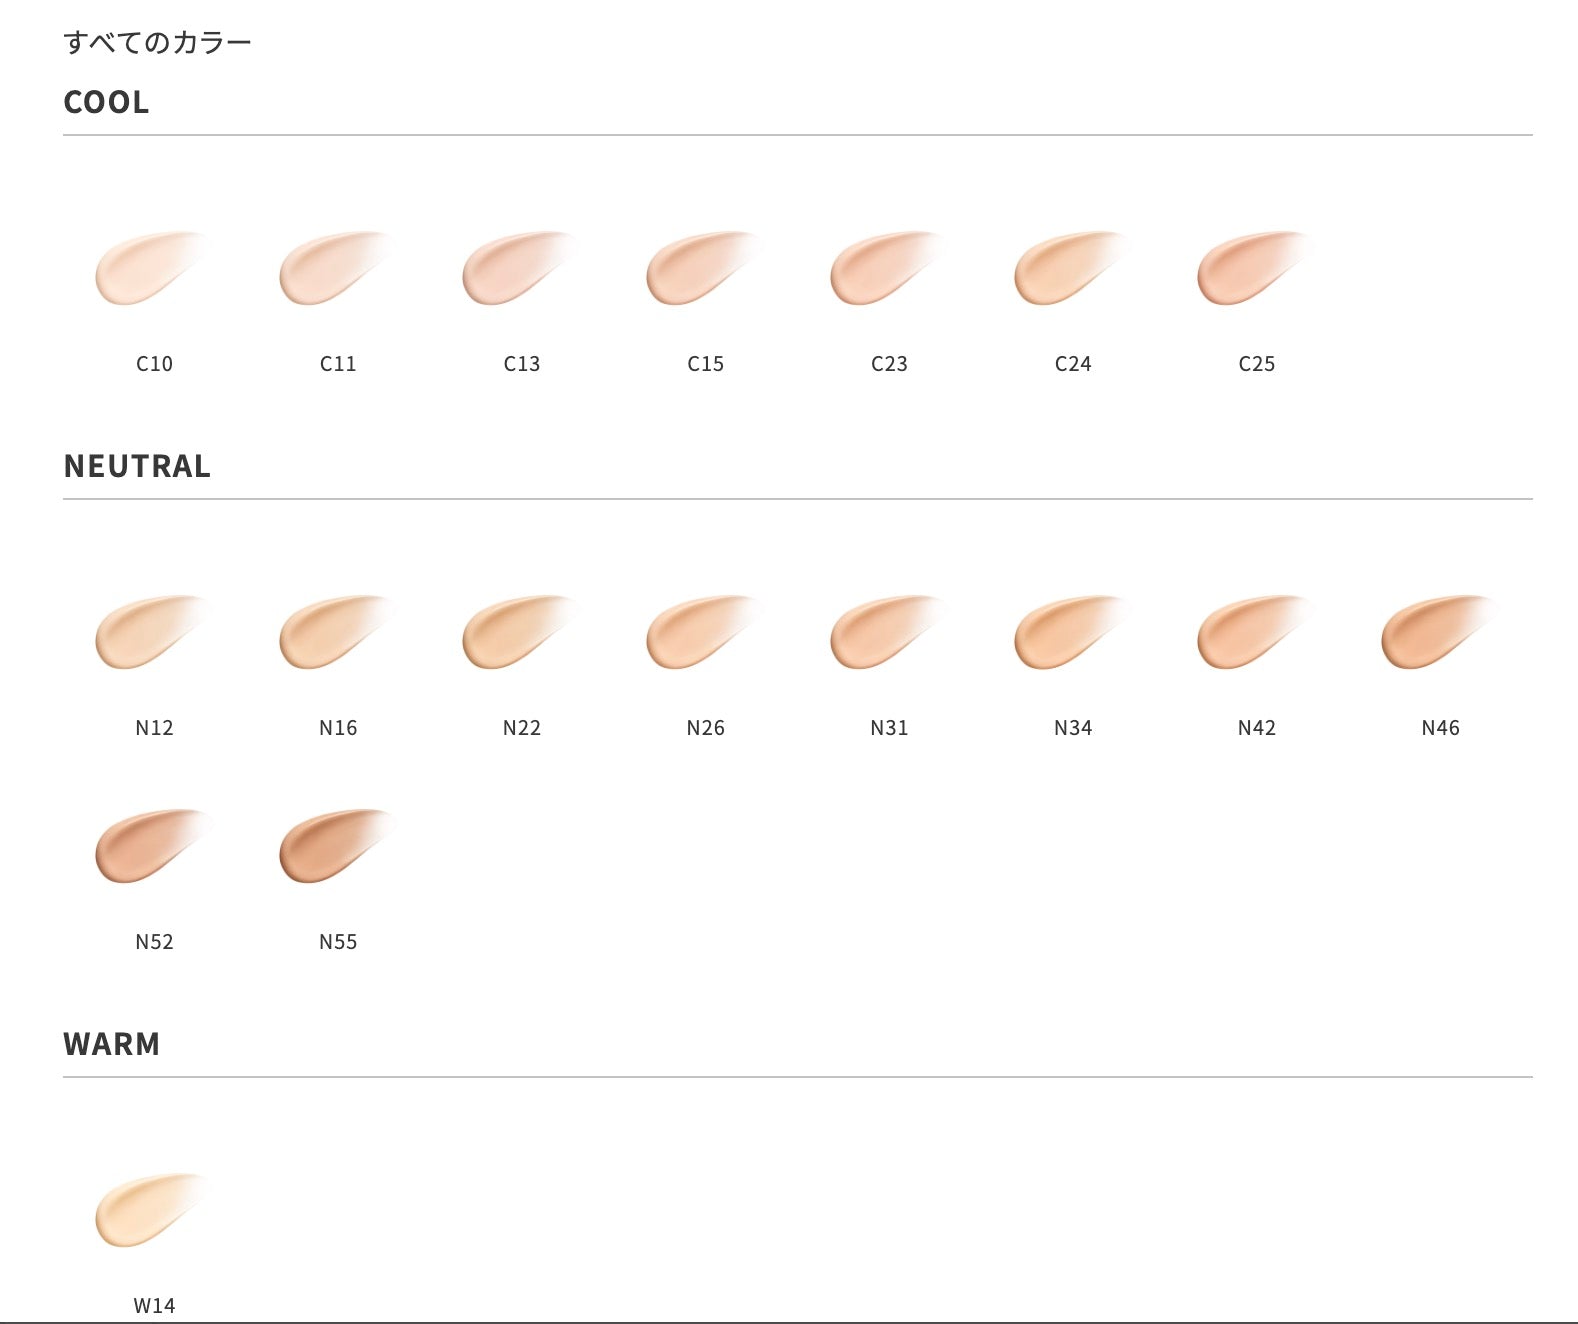Choose the C11 foundation swatch
This screenshot has height=1324, width=1578.
(x=329, y=270)
